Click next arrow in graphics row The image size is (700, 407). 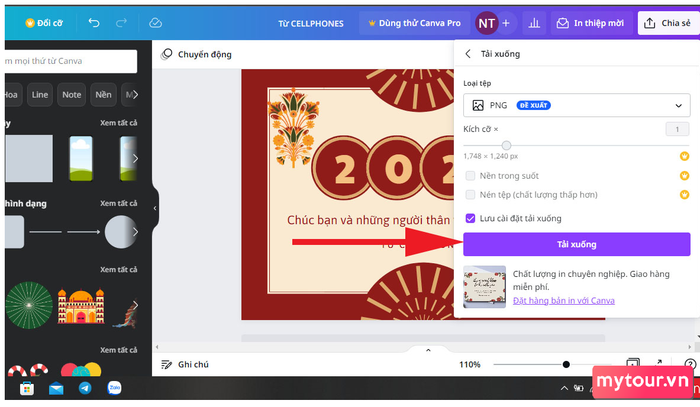[x=135, y=305]
